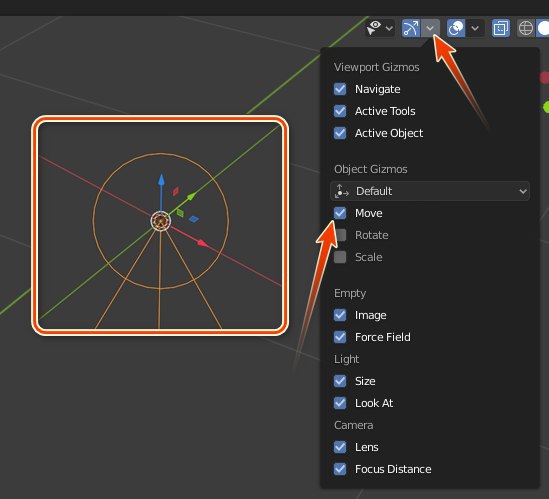The width and height of the screenshot is (549, 499).
Task: Open the Overlays dropdown arrow
Action: (x=475, y=28)
